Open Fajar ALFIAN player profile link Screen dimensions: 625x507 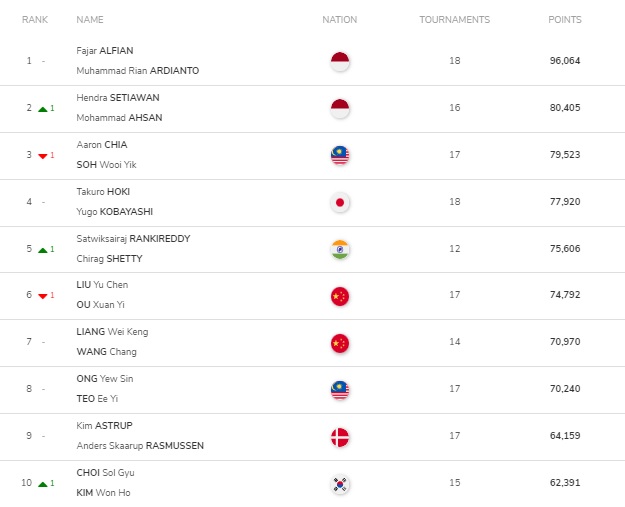coord(105,51)
